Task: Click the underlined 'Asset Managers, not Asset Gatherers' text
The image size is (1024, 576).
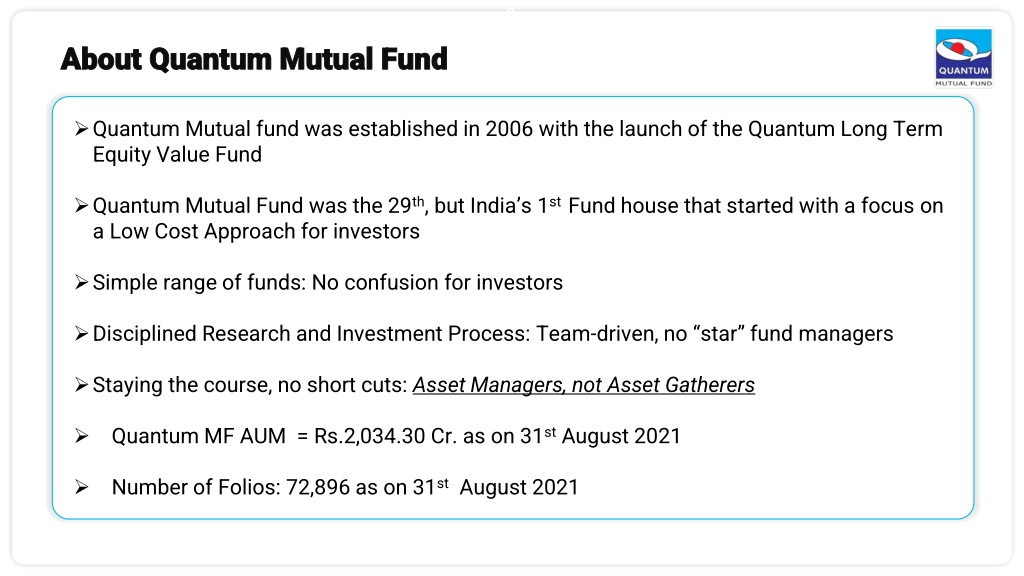Action: click(583, 385)
